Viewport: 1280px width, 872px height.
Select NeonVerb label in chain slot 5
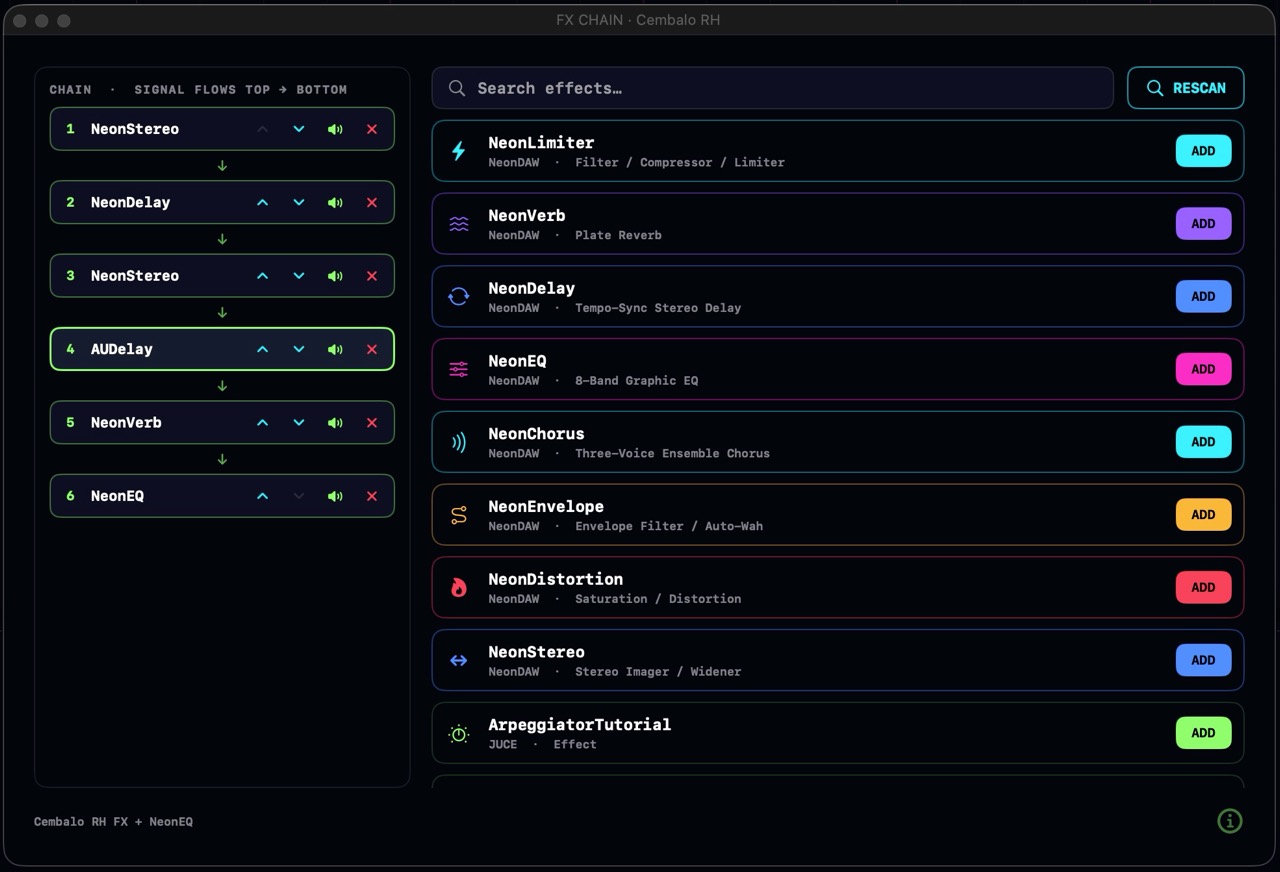(x=126, y=422)
